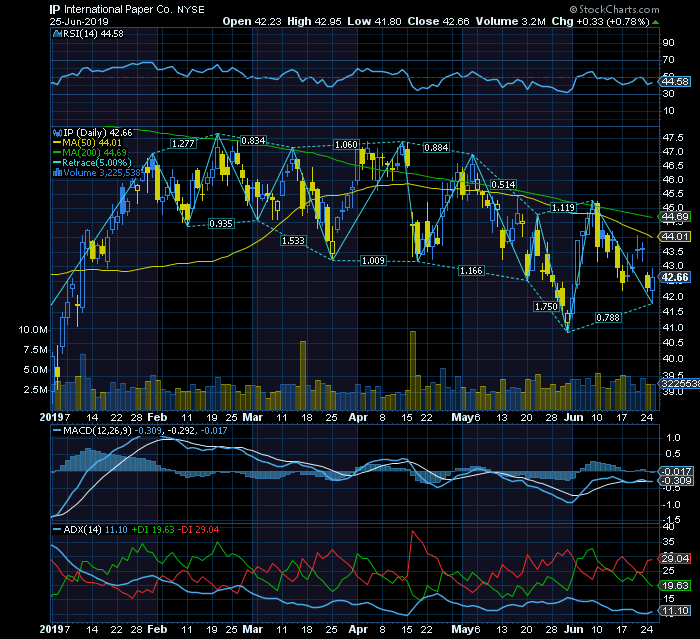Click the Volume 3,225,538 legend entry
The height and width of the screenshot is (639, 700).
(x=97, y=172)
